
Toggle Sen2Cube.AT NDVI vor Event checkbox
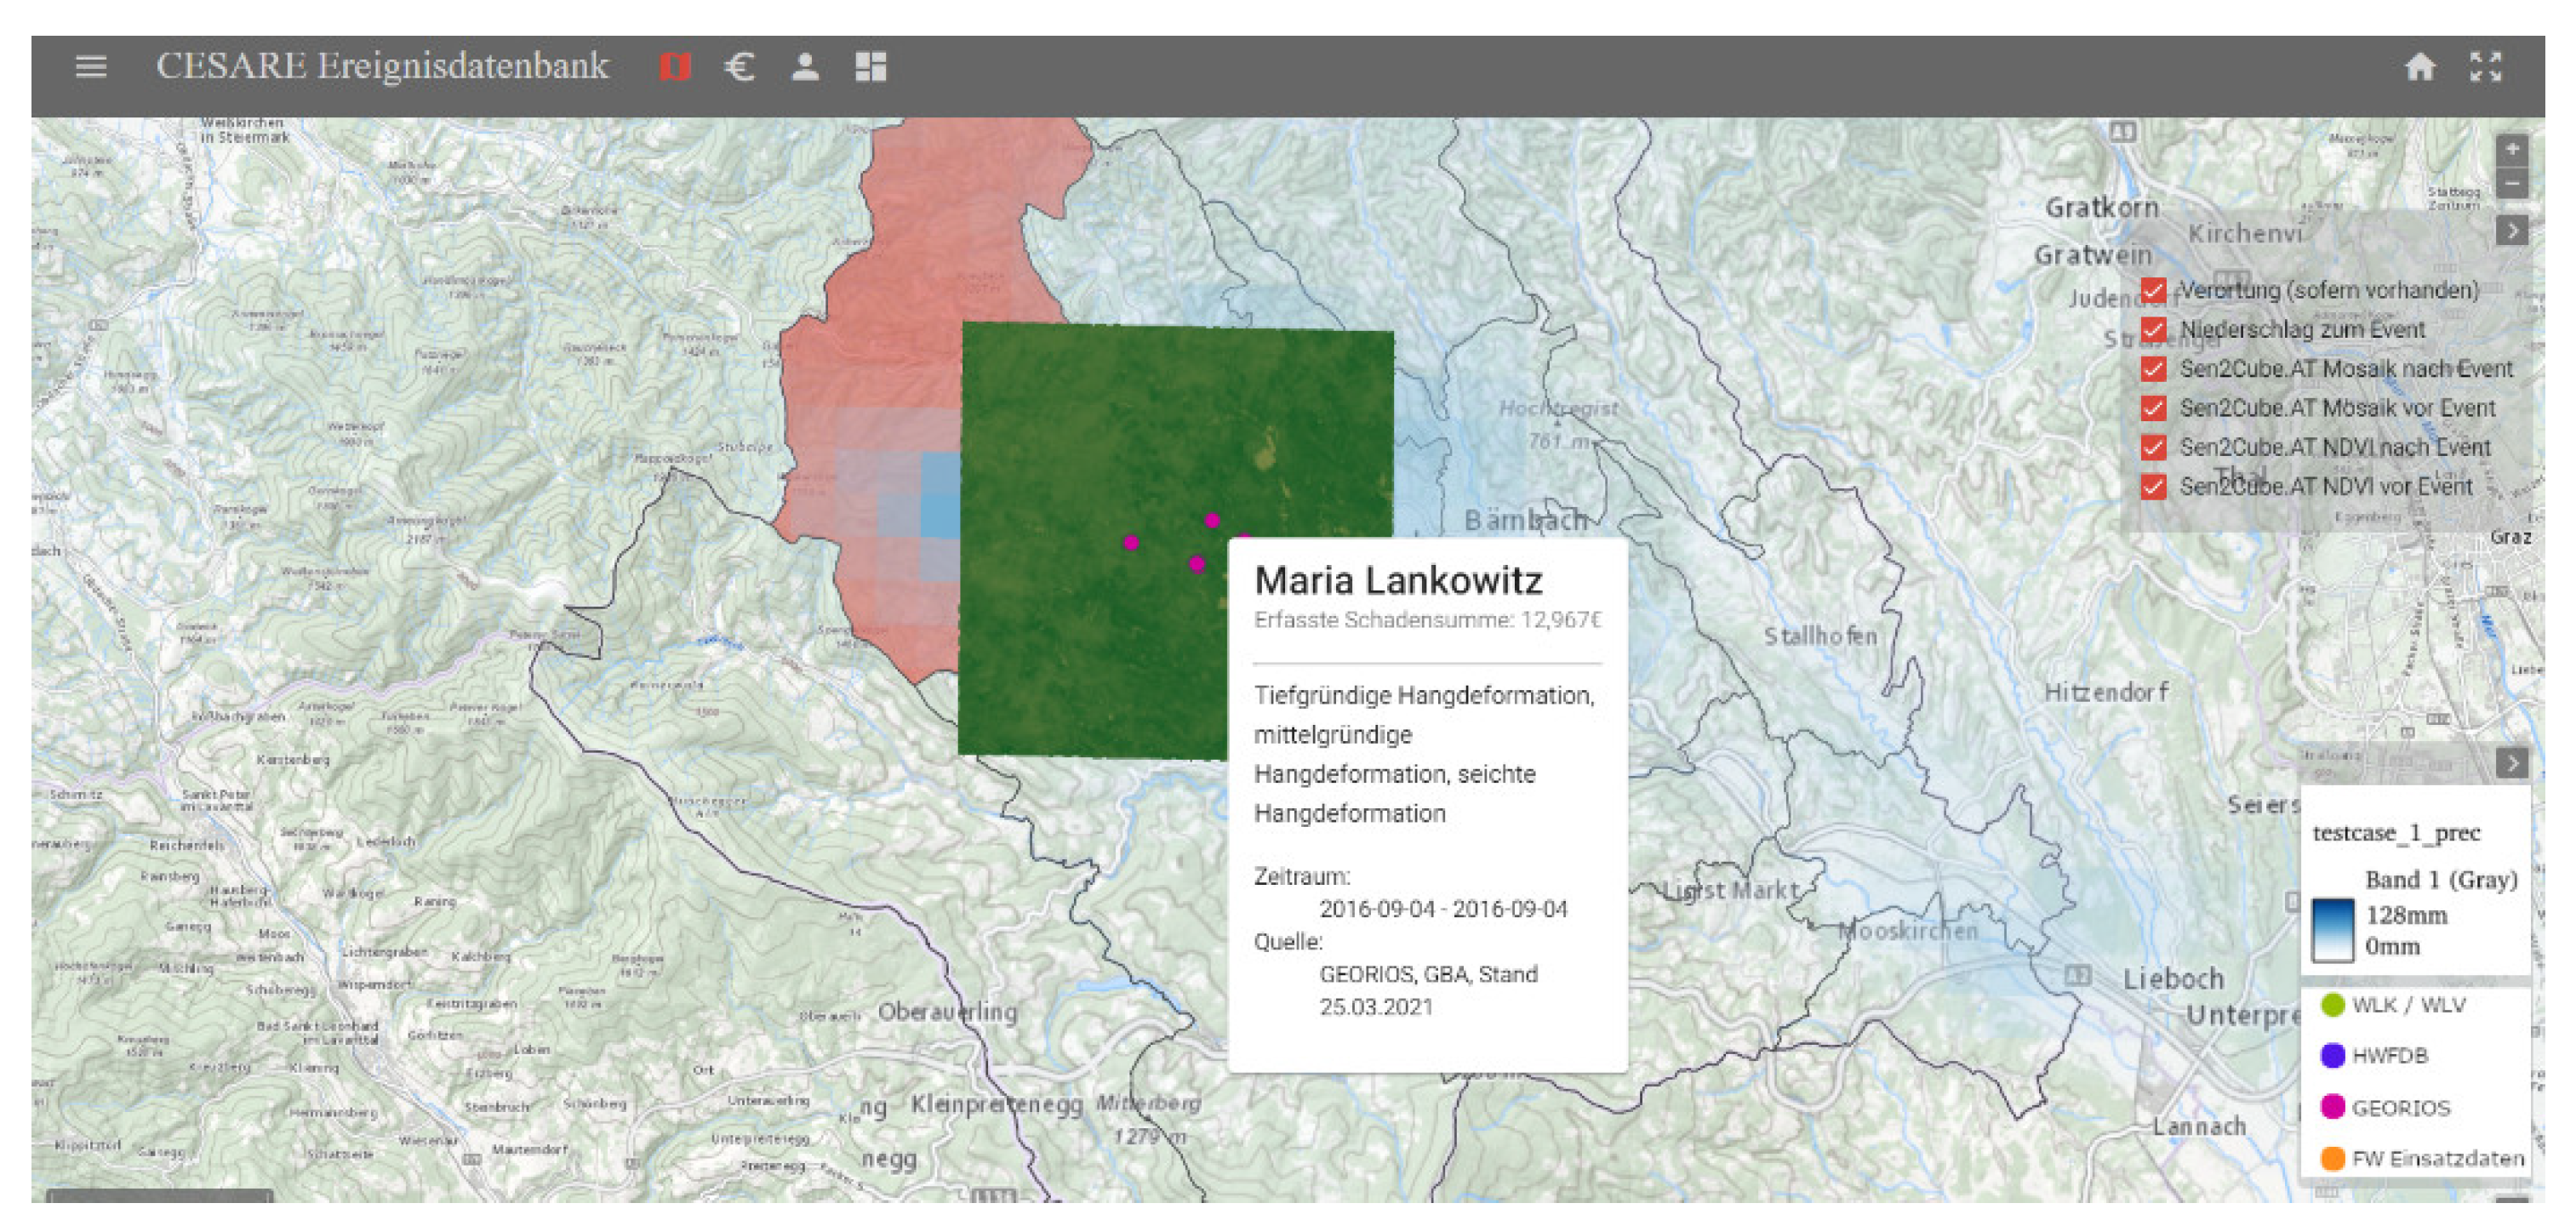click(x=2154, y=487)
